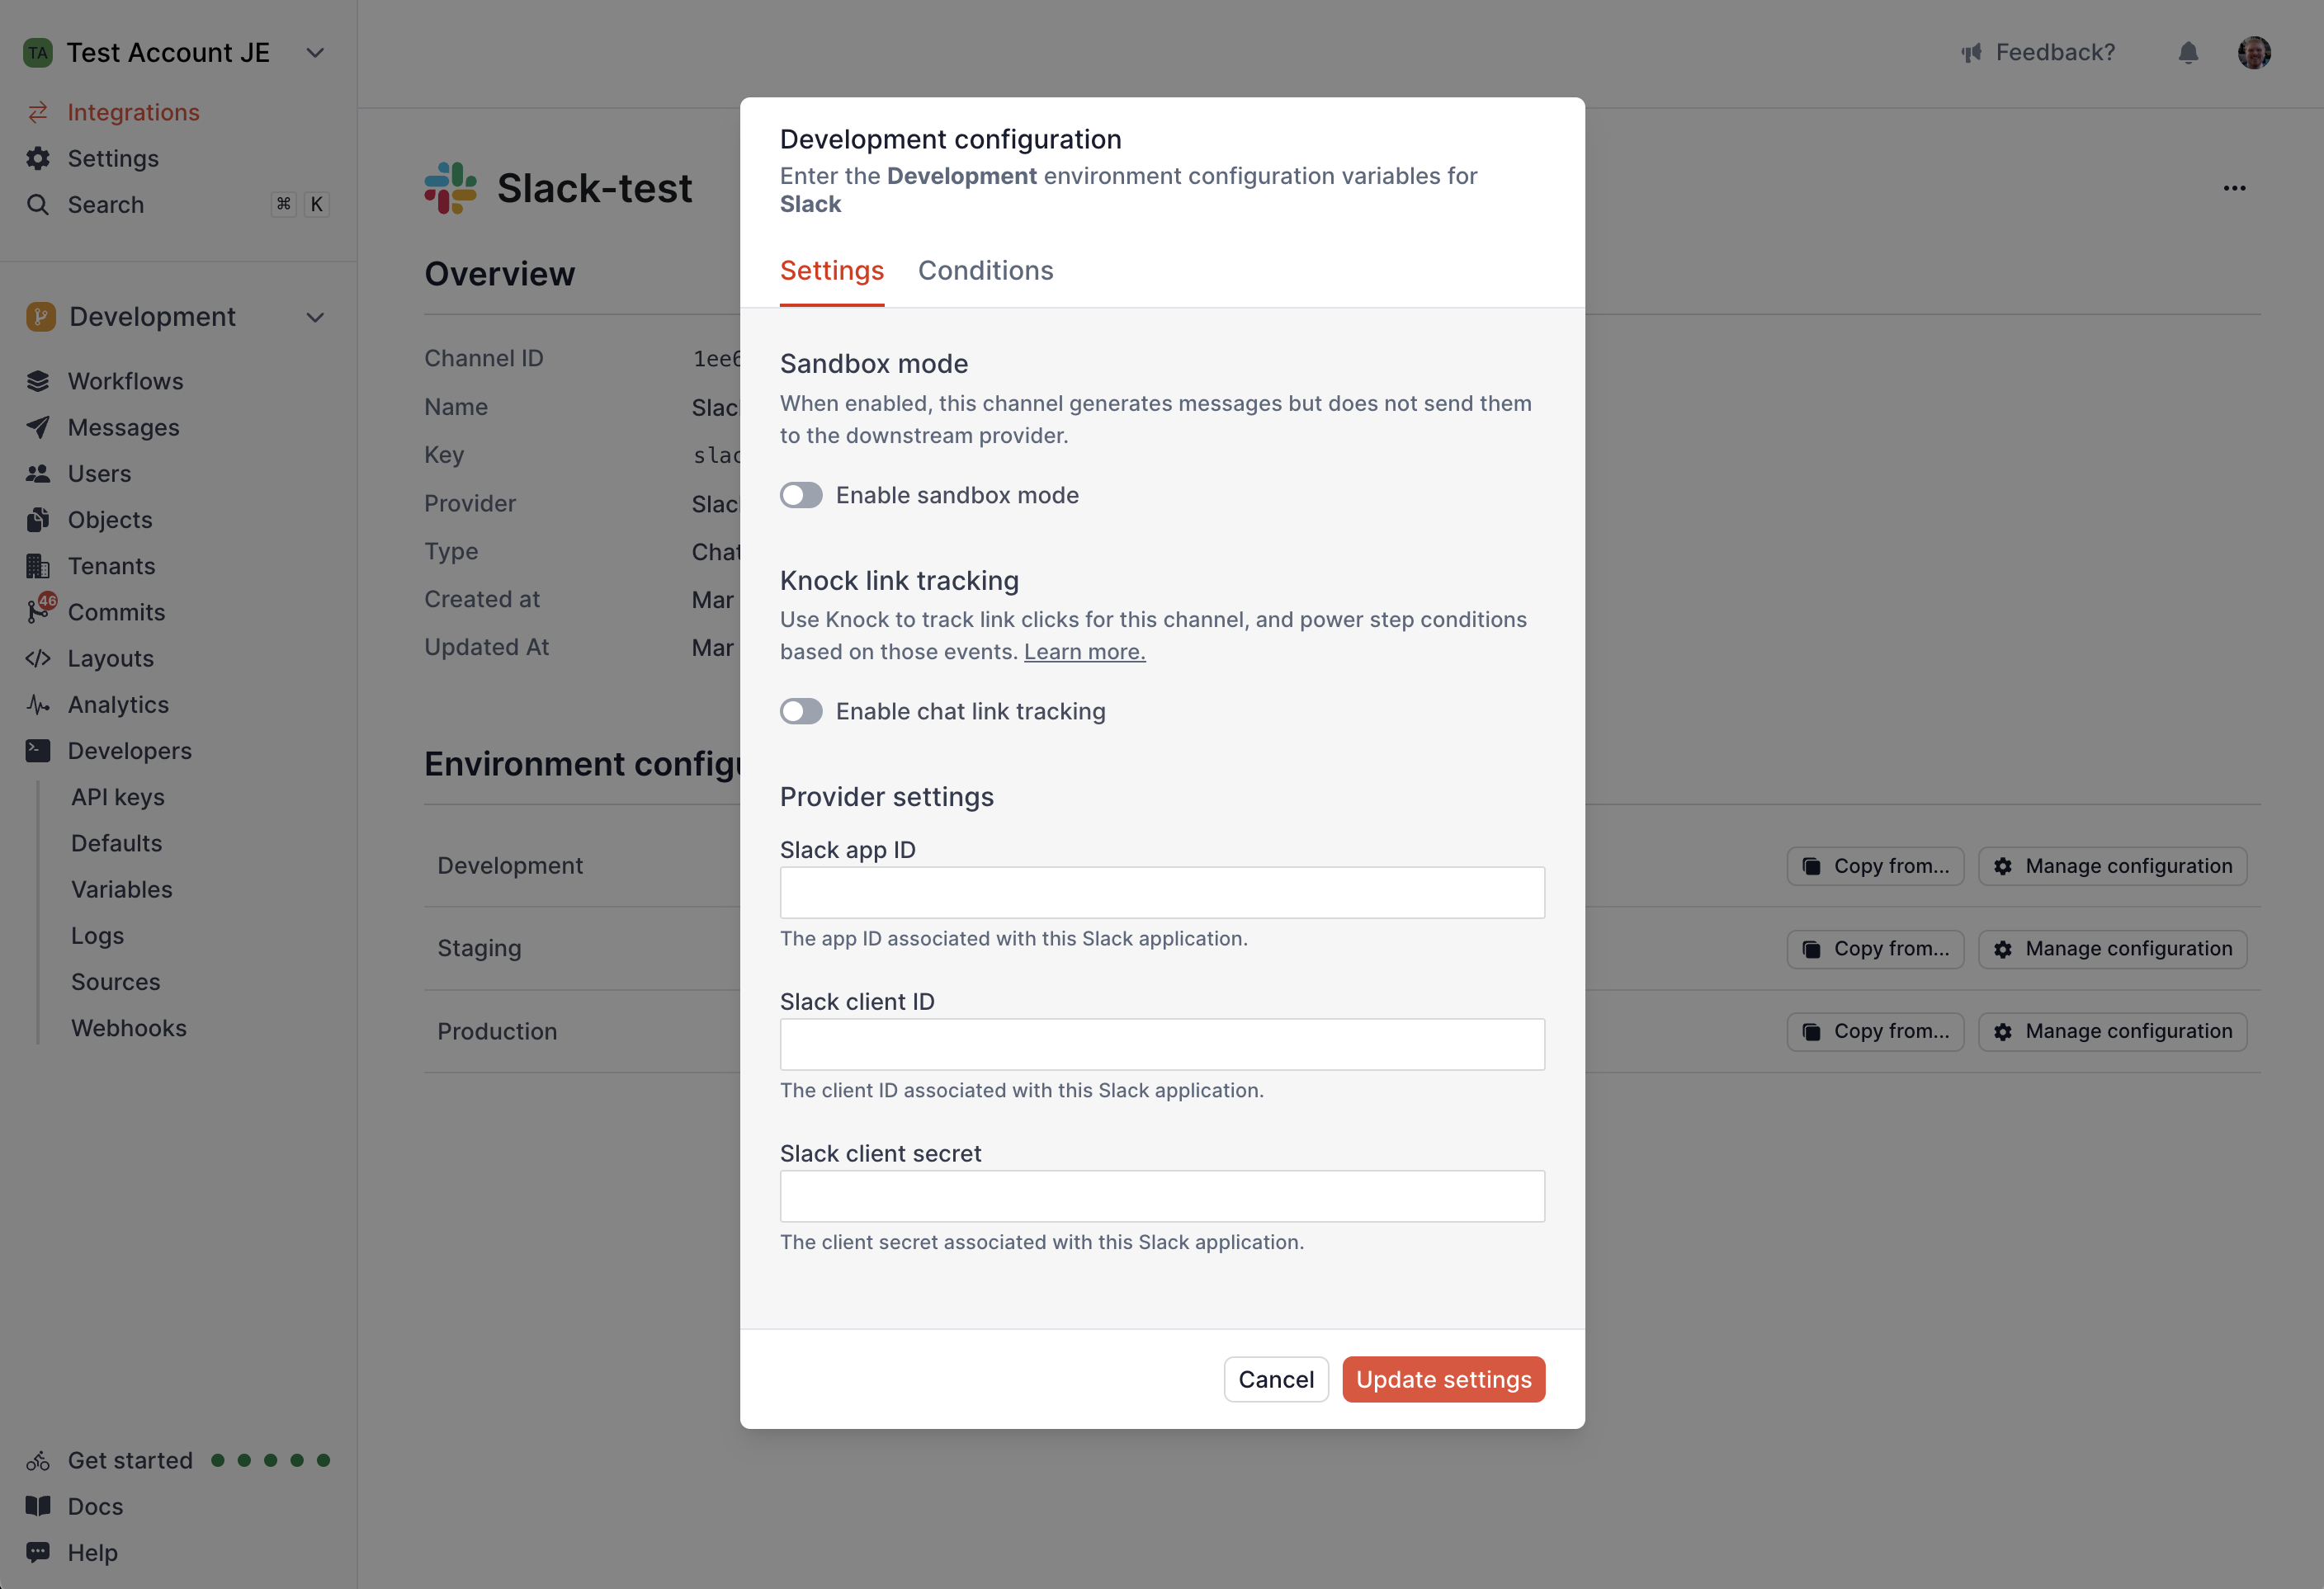The width and height of the screenshot is (2324, 1589).
Task: Toggle the Feedback megaphone control
Action: tap(1971, 52)
